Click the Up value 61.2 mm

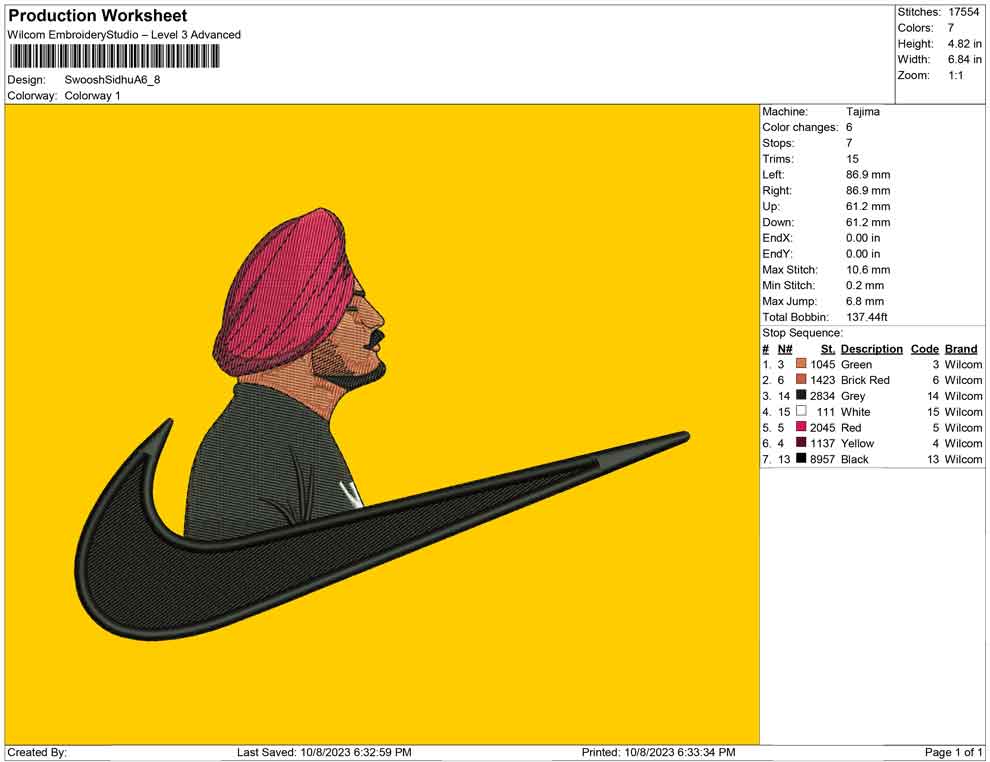tap(868, 206)
